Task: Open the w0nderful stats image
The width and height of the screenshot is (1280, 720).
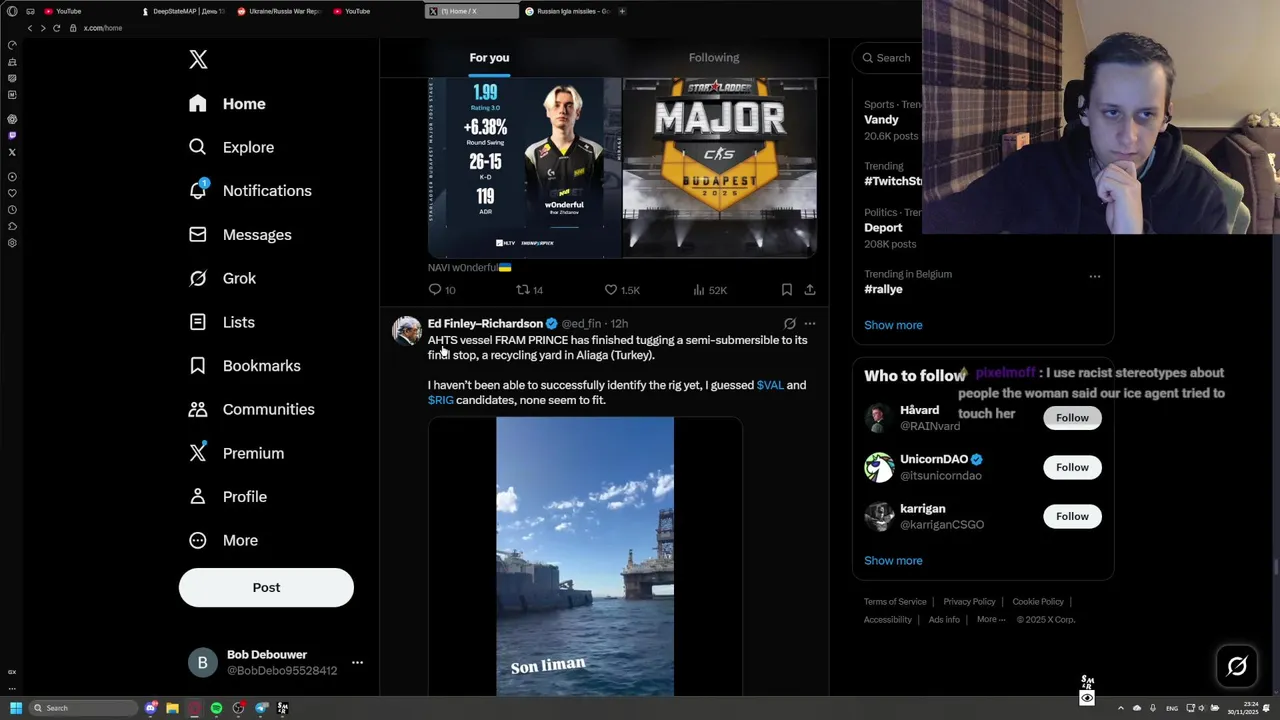Action: point(524,168)
